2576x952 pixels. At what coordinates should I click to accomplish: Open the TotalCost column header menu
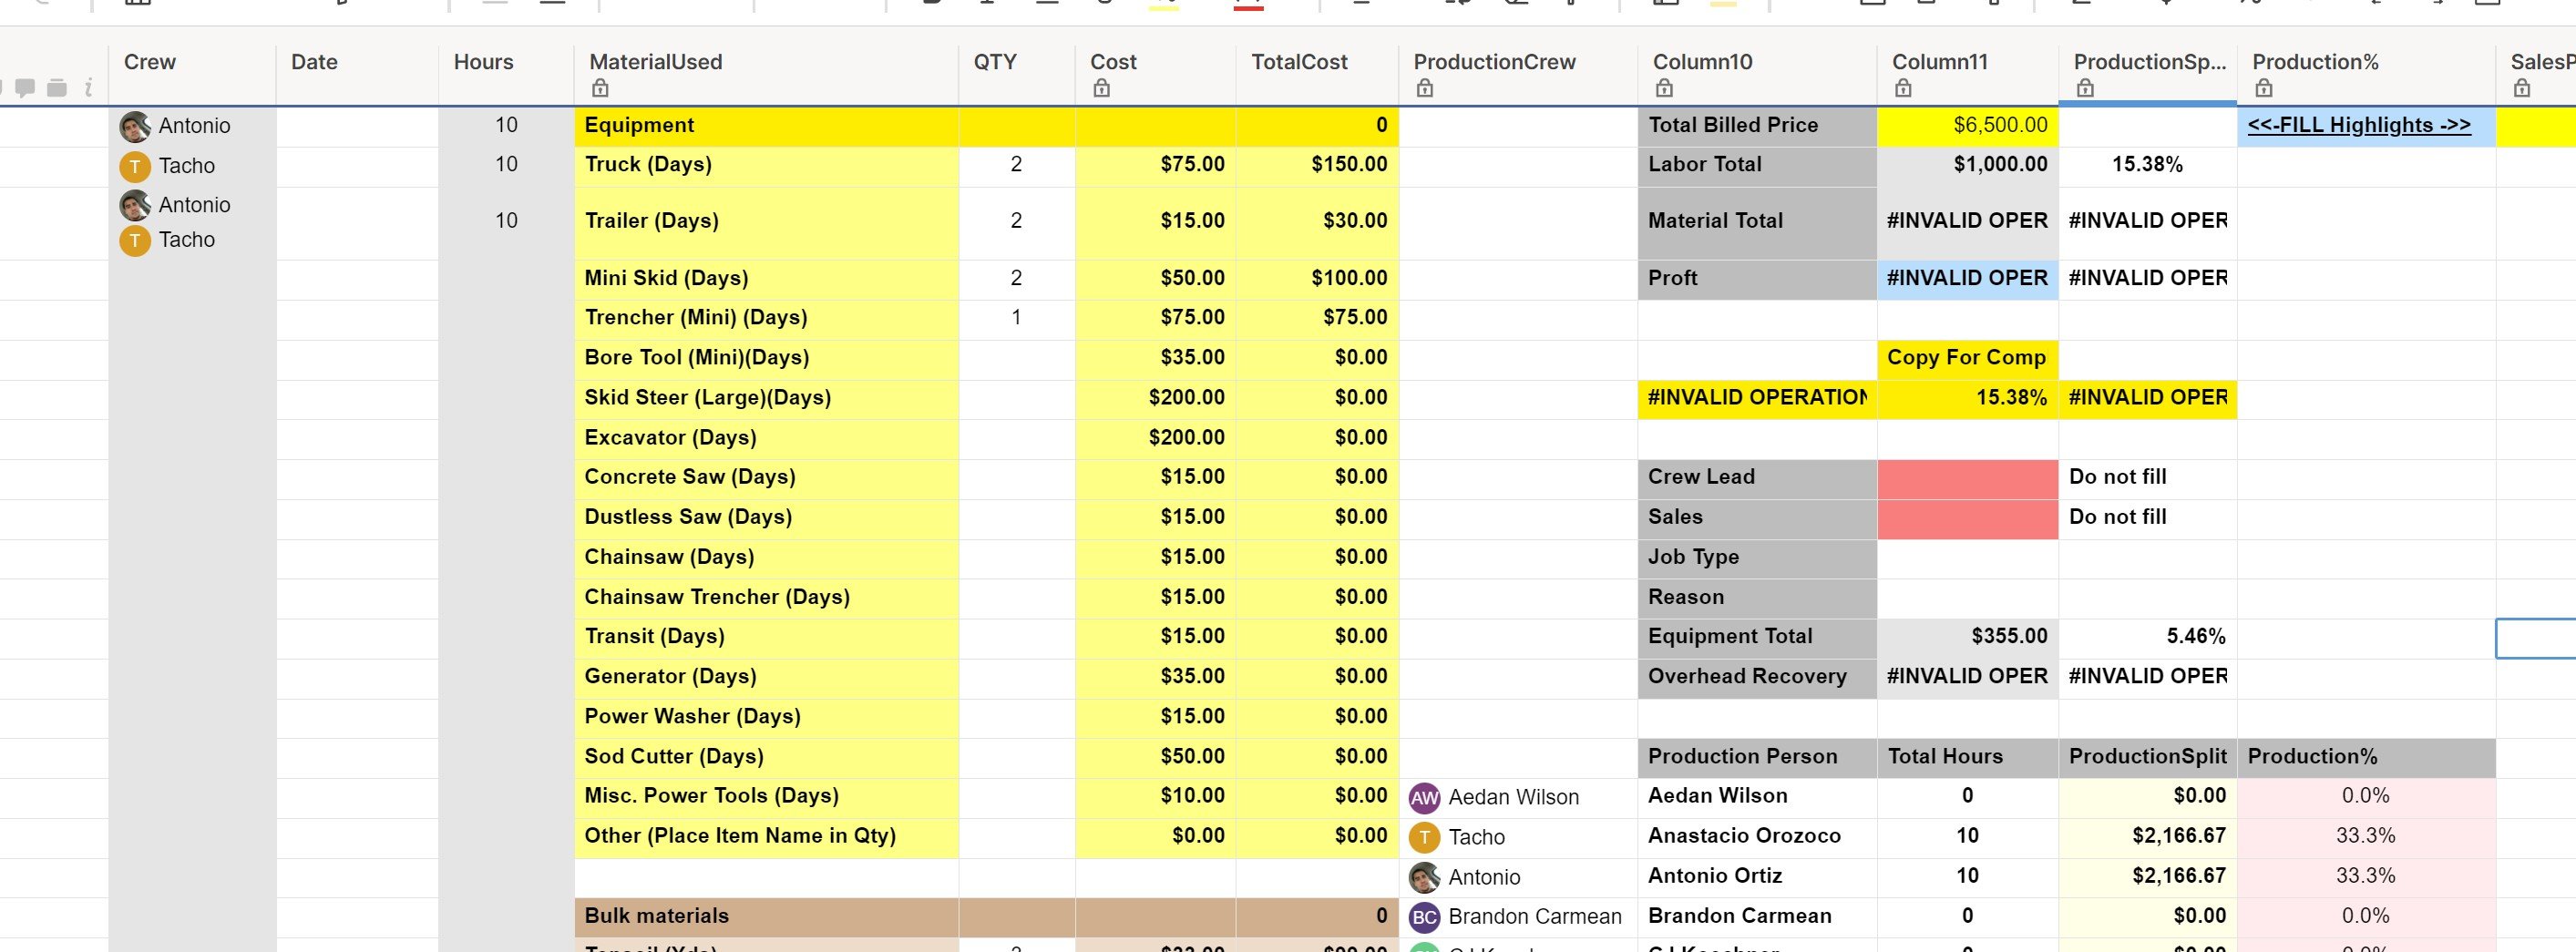(x=1300, y=62)
